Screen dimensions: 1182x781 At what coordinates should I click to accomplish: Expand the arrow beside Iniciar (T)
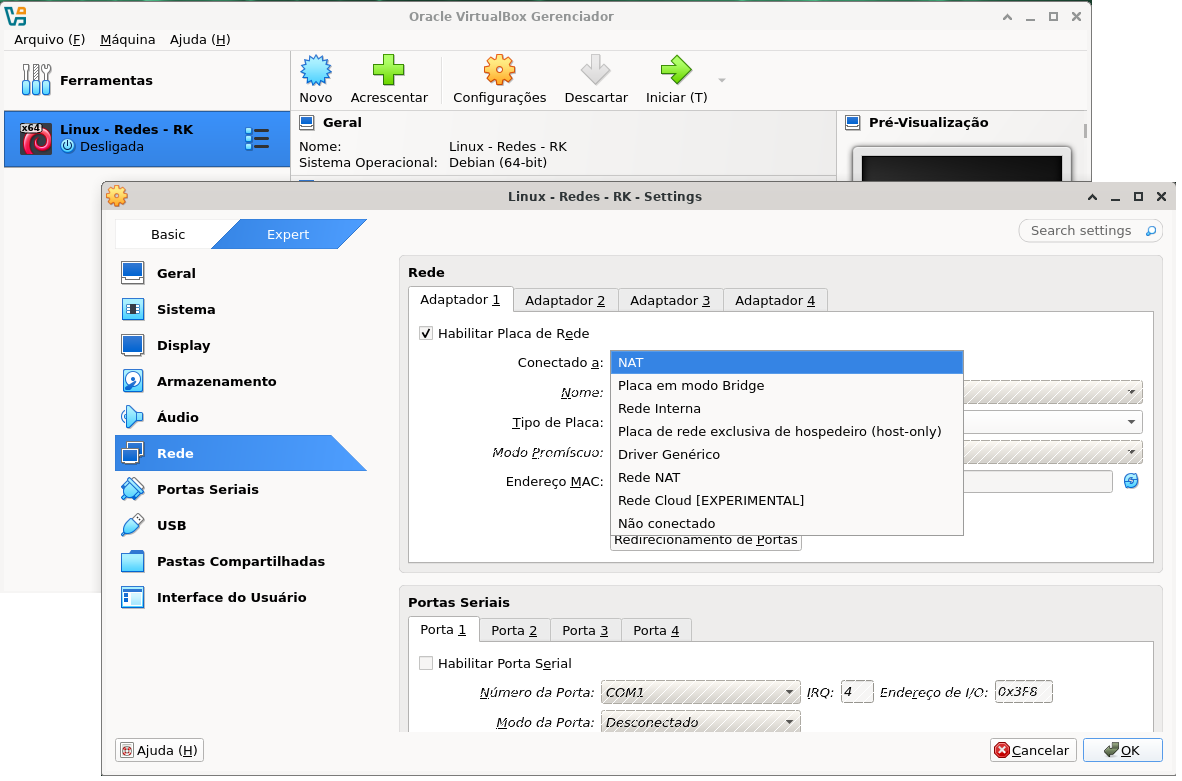tap(721, 80)
